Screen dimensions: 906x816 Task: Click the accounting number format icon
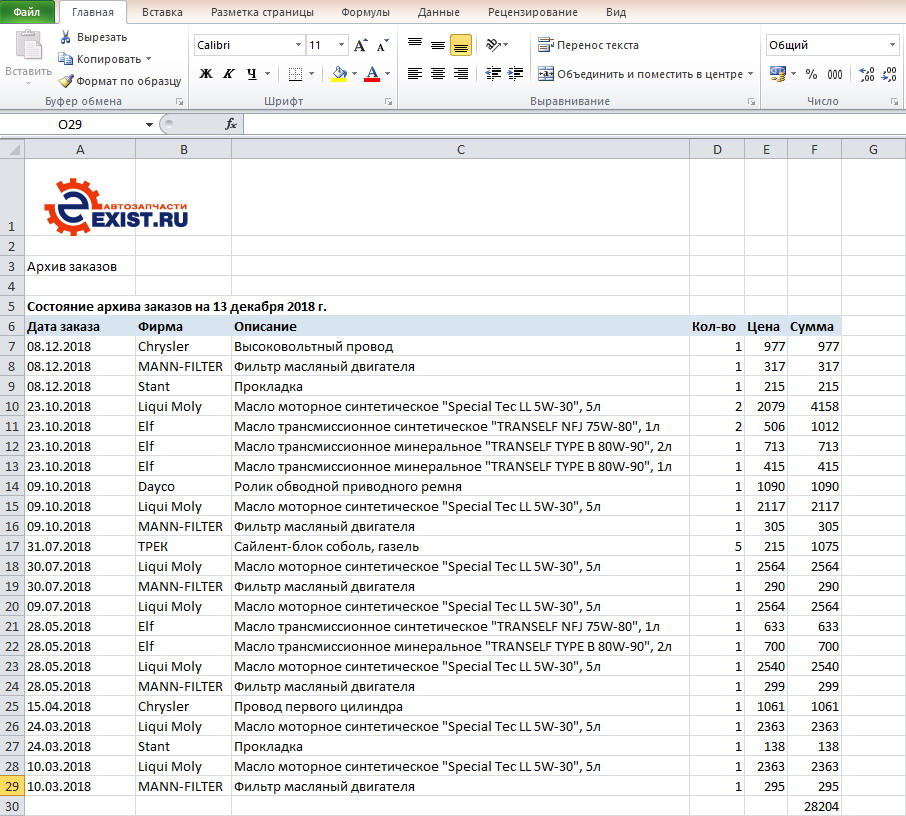778,74
